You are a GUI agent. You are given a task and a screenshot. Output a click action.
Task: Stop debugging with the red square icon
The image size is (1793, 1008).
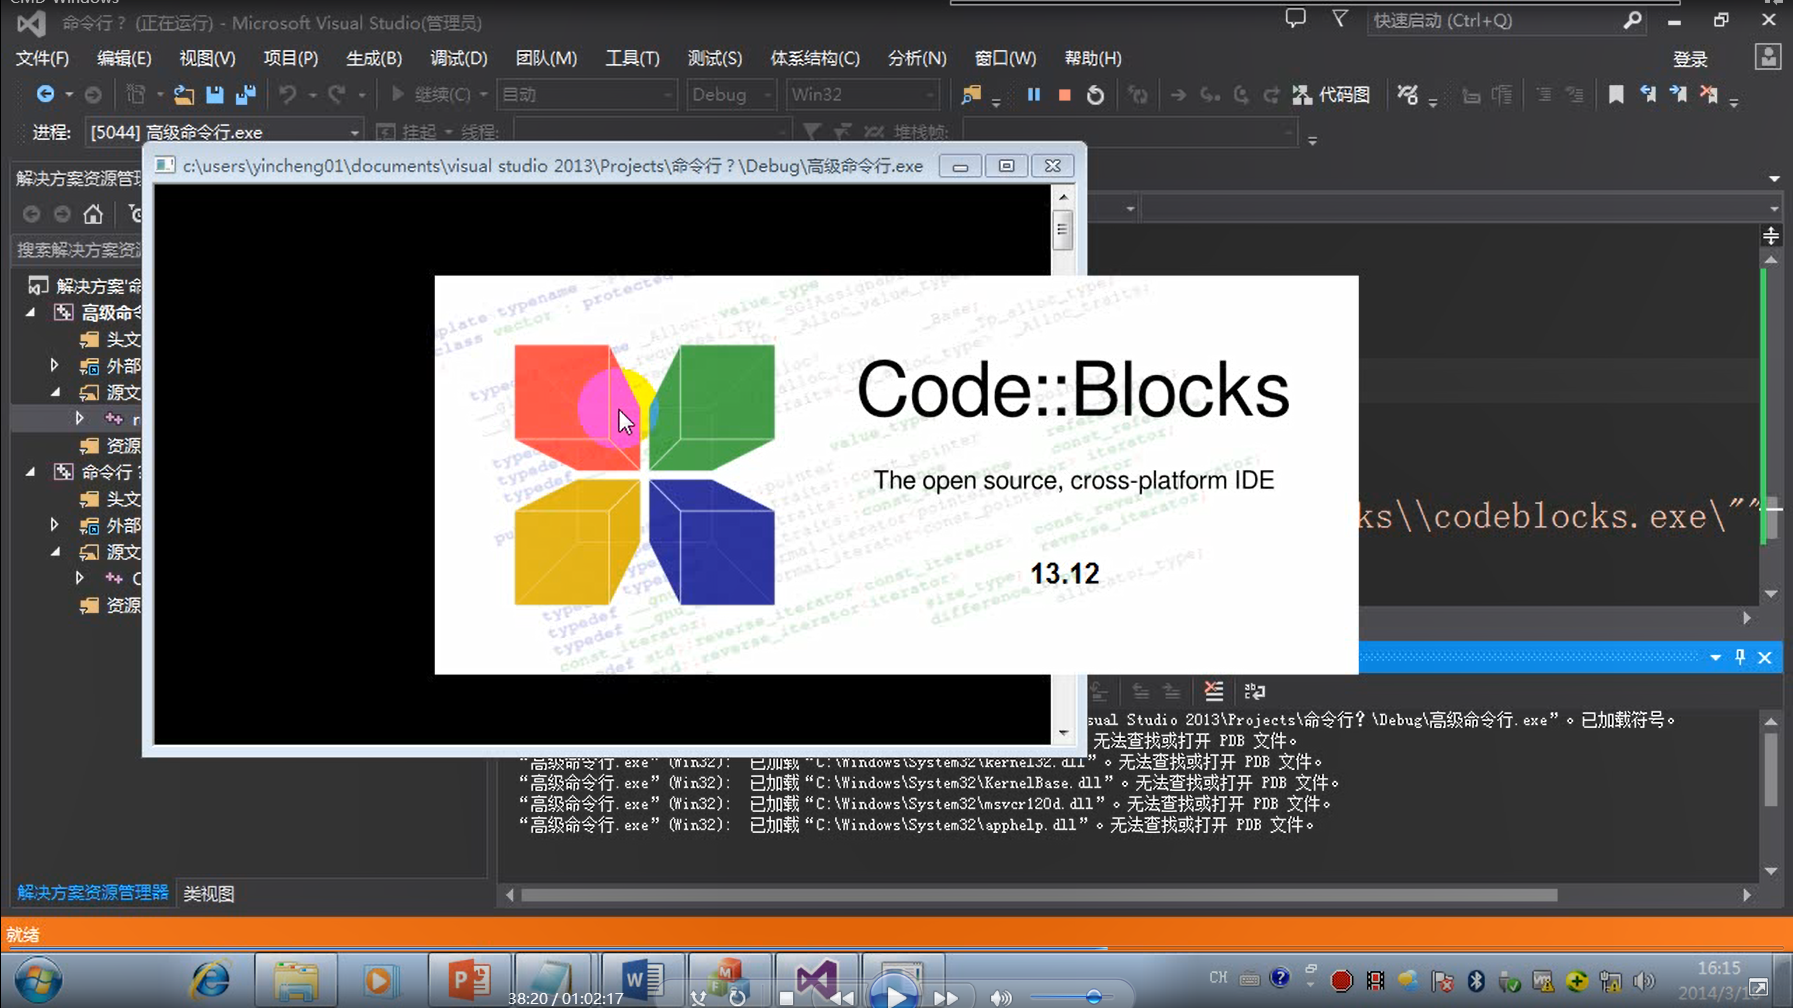[x=1064, y=95]
